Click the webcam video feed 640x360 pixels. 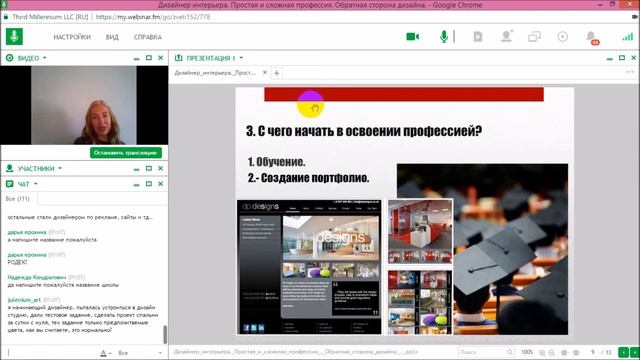click(84, 105)
